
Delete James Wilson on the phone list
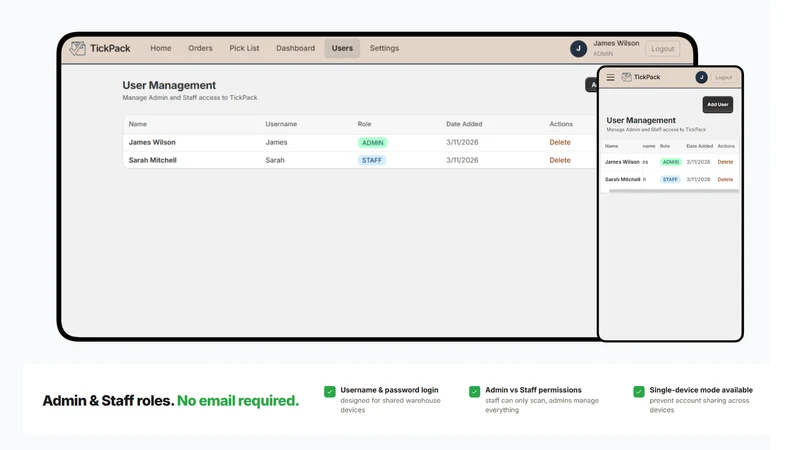tap(725, 162)
